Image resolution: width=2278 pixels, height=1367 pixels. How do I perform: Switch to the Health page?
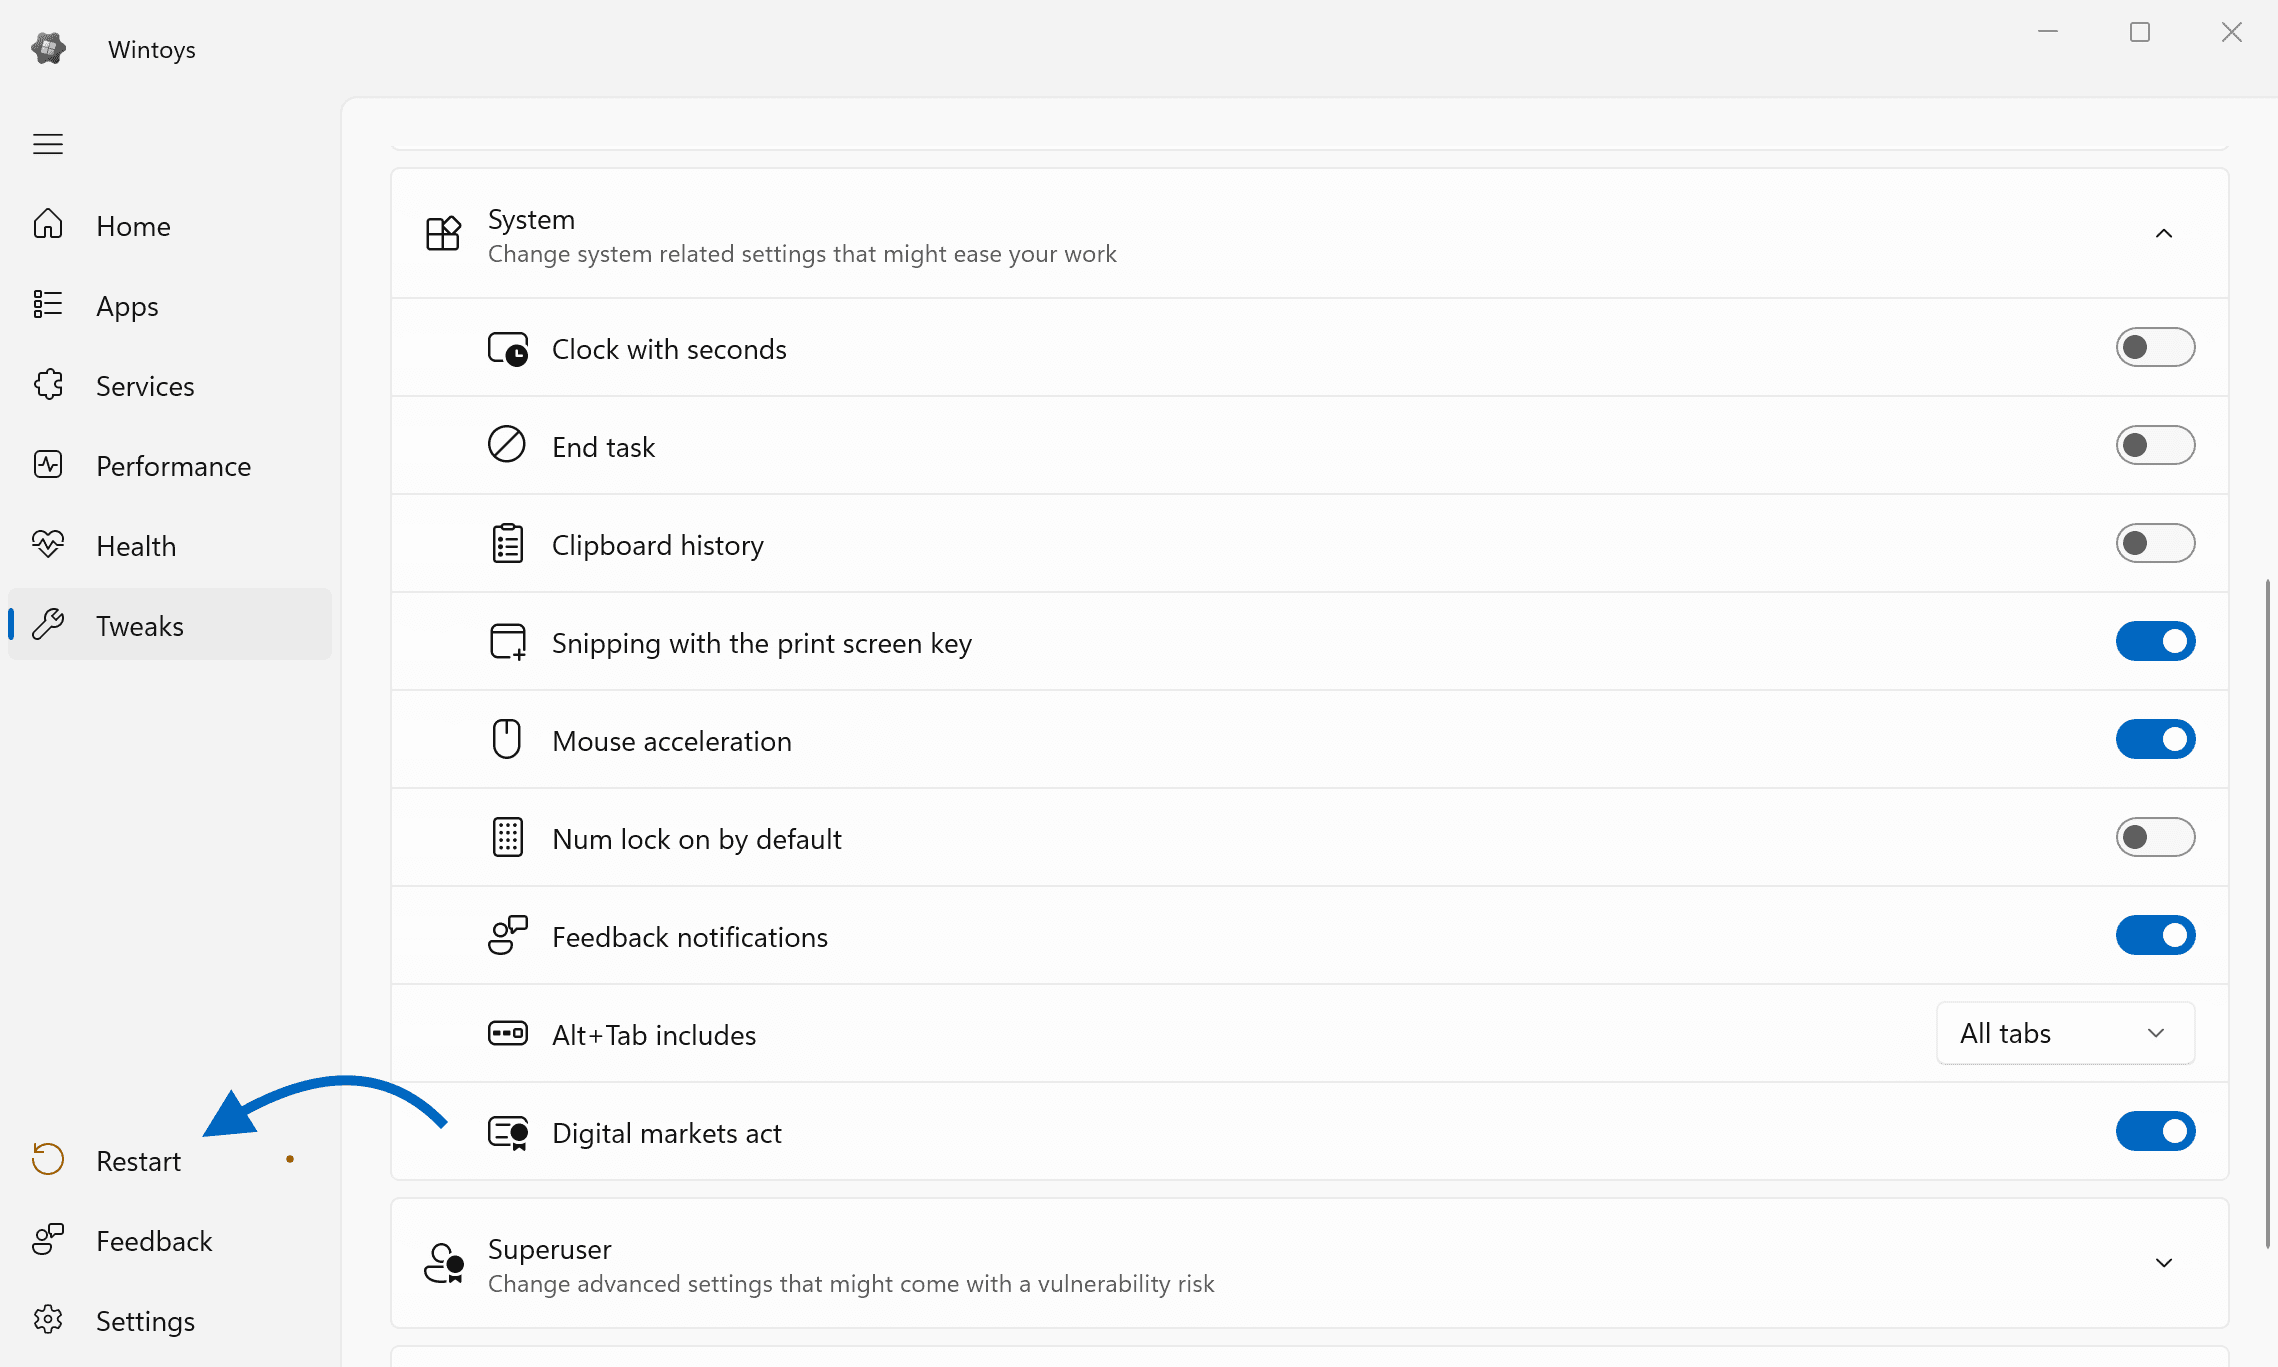tap(170, 545)
